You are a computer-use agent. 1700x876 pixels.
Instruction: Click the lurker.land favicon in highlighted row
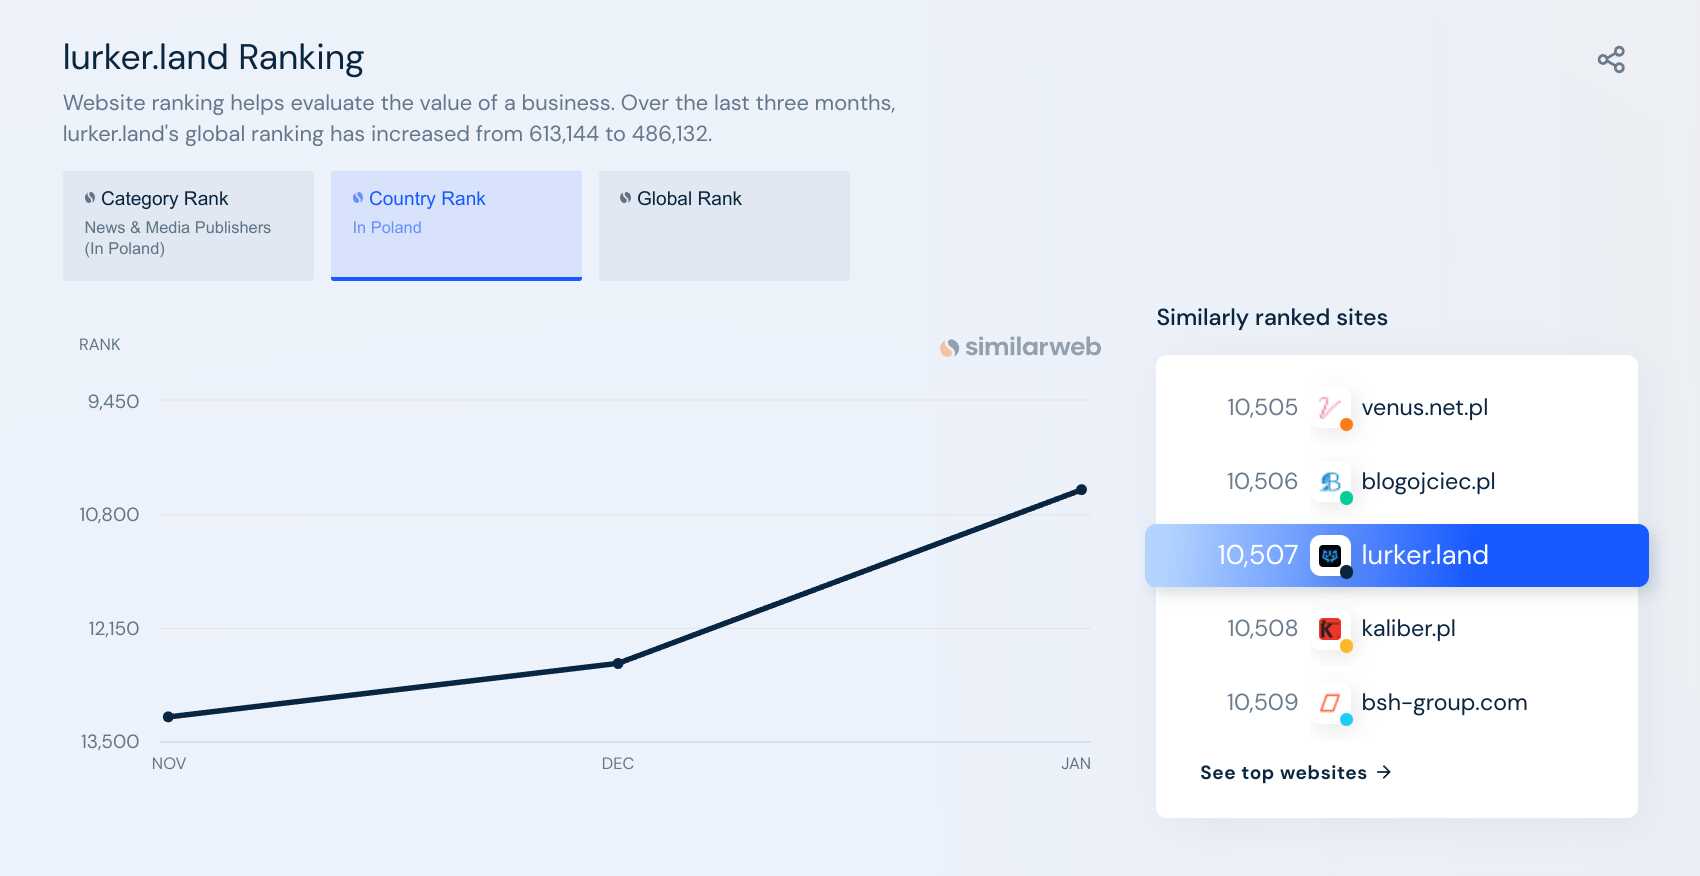(x=1330, y=555)
